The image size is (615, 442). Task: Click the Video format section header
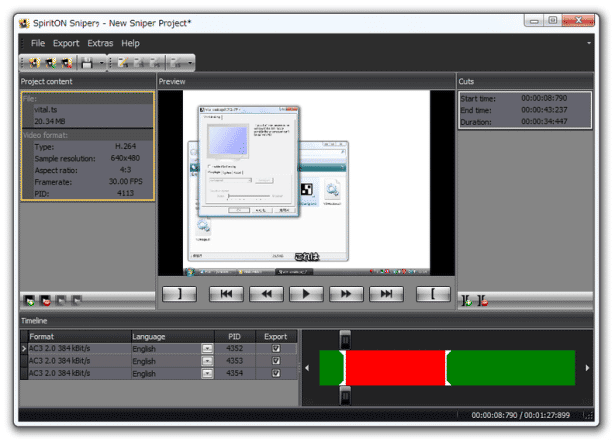pos(87,135)
